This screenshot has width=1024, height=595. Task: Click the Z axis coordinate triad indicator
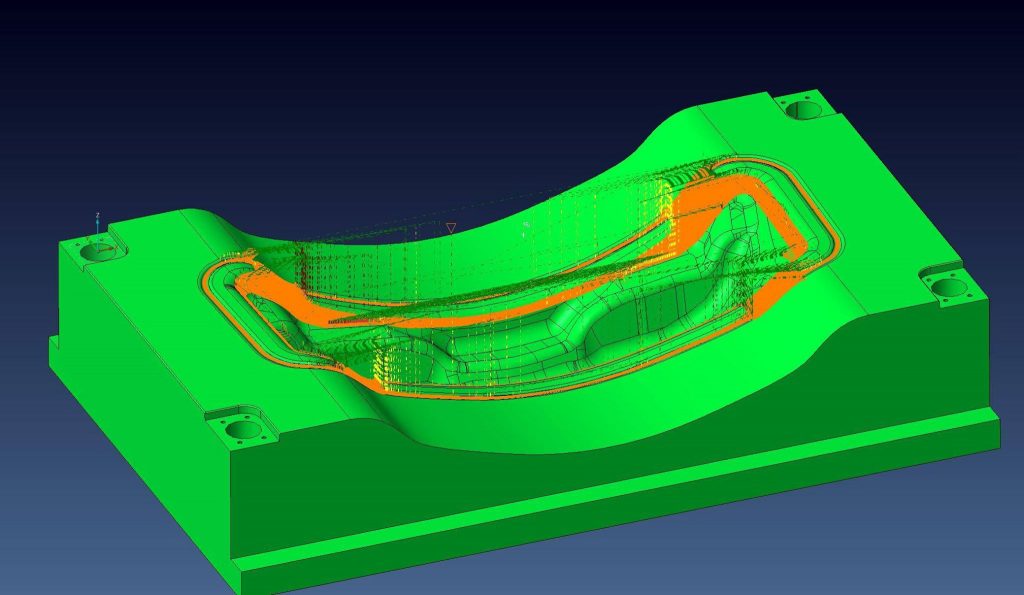coord(97,224)
